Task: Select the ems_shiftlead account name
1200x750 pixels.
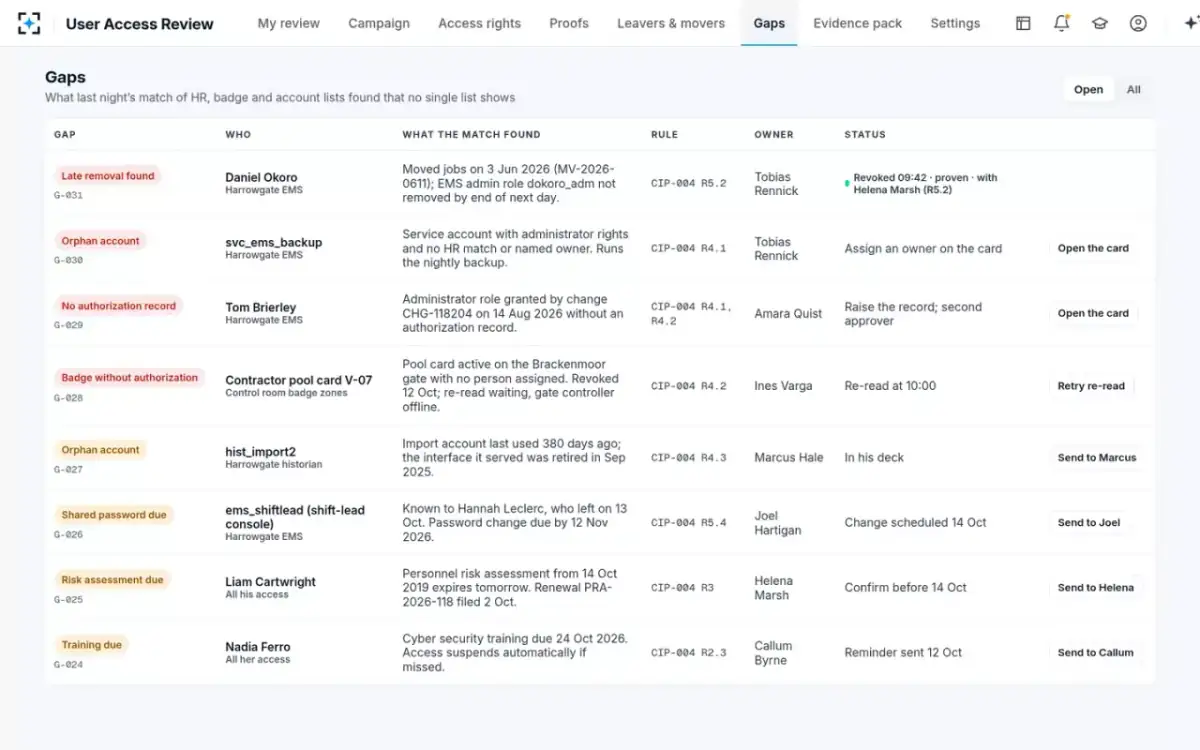Action: tap(295, 517)
